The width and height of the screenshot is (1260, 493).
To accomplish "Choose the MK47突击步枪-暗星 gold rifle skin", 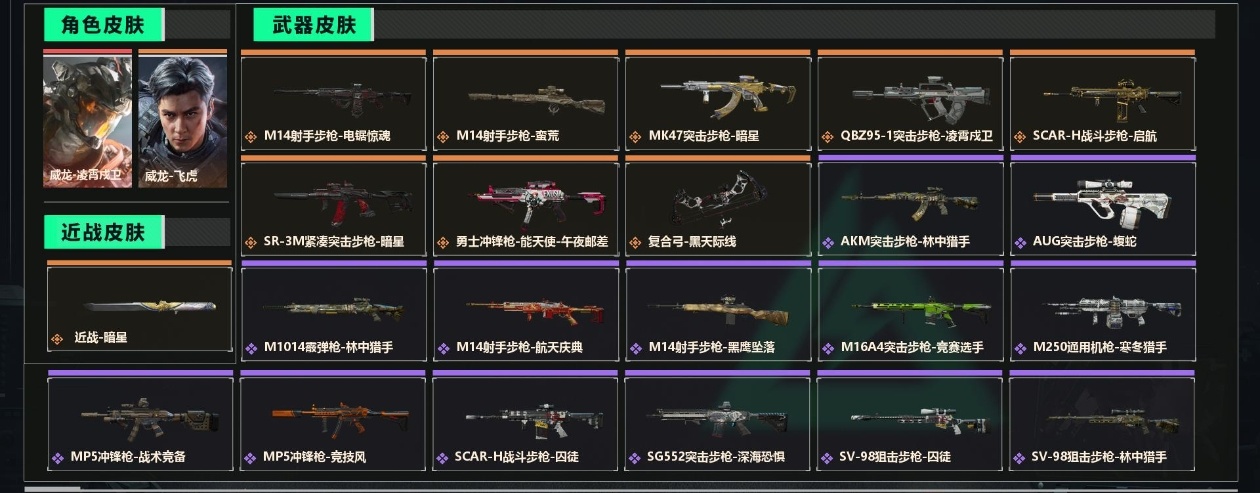I will (717, 102).
